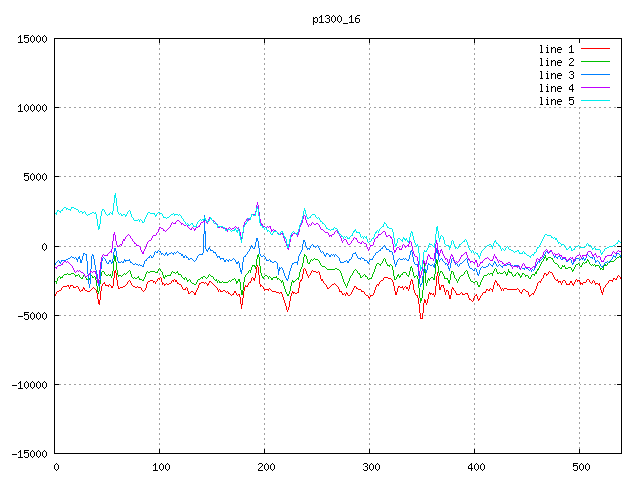Screen dimensions: 640x480
Task: Select the "line 5" legend label
Action: coord(557,101)
